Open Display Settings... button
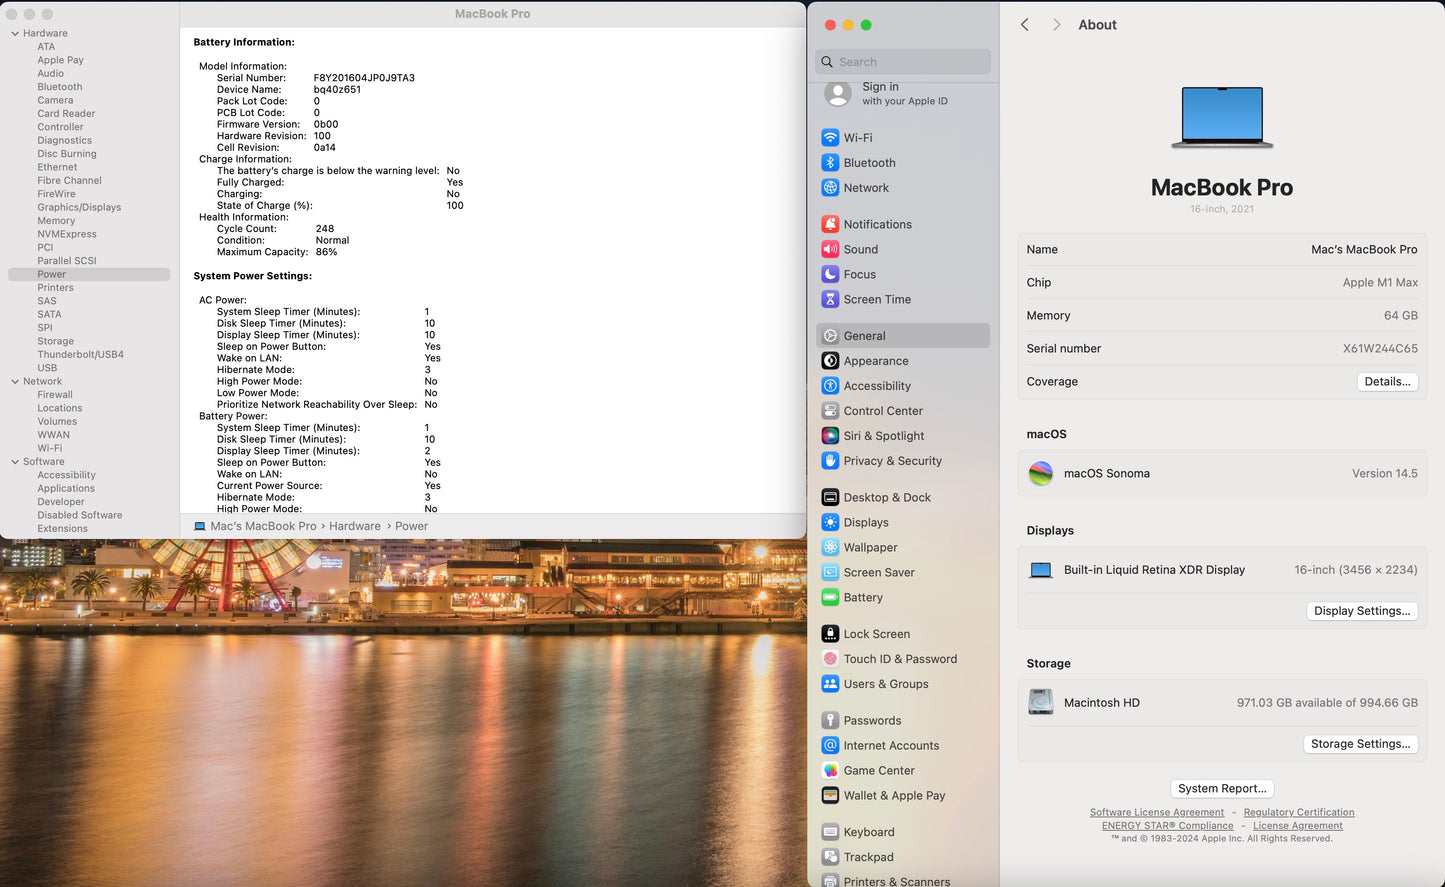Screen dimensions: 1445x887 [1362, 611]
